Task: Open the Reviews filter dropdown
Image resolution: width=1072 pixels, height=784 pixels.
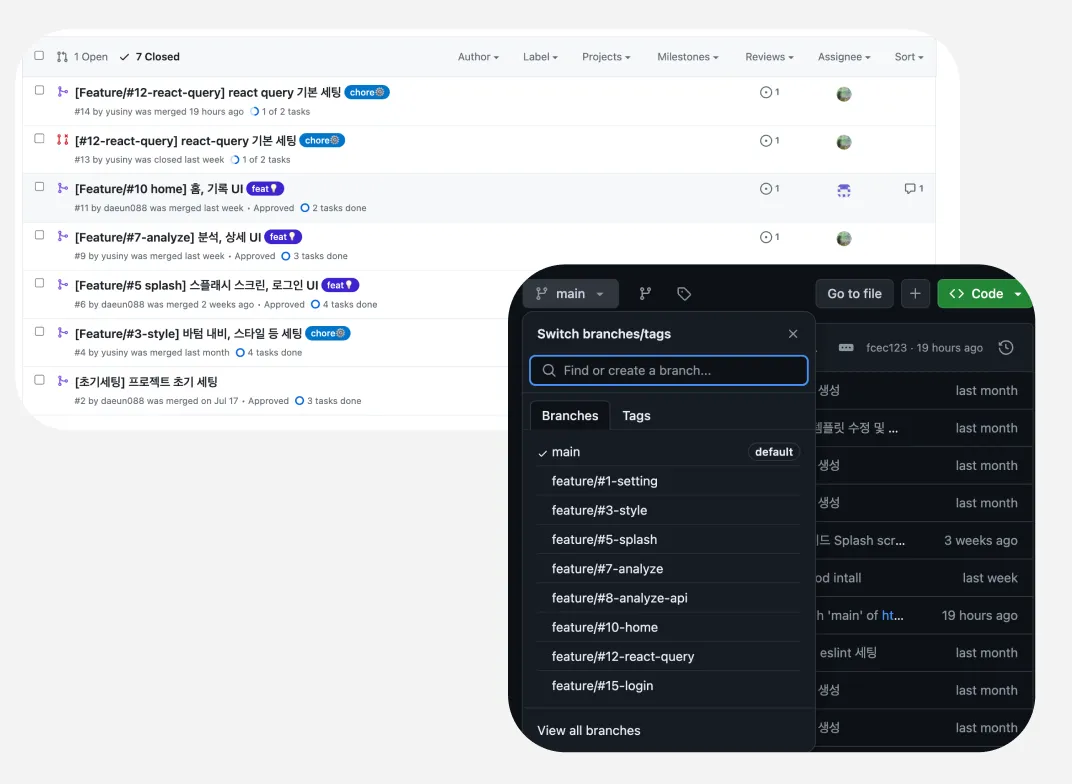Action: (x=769, y=57)
